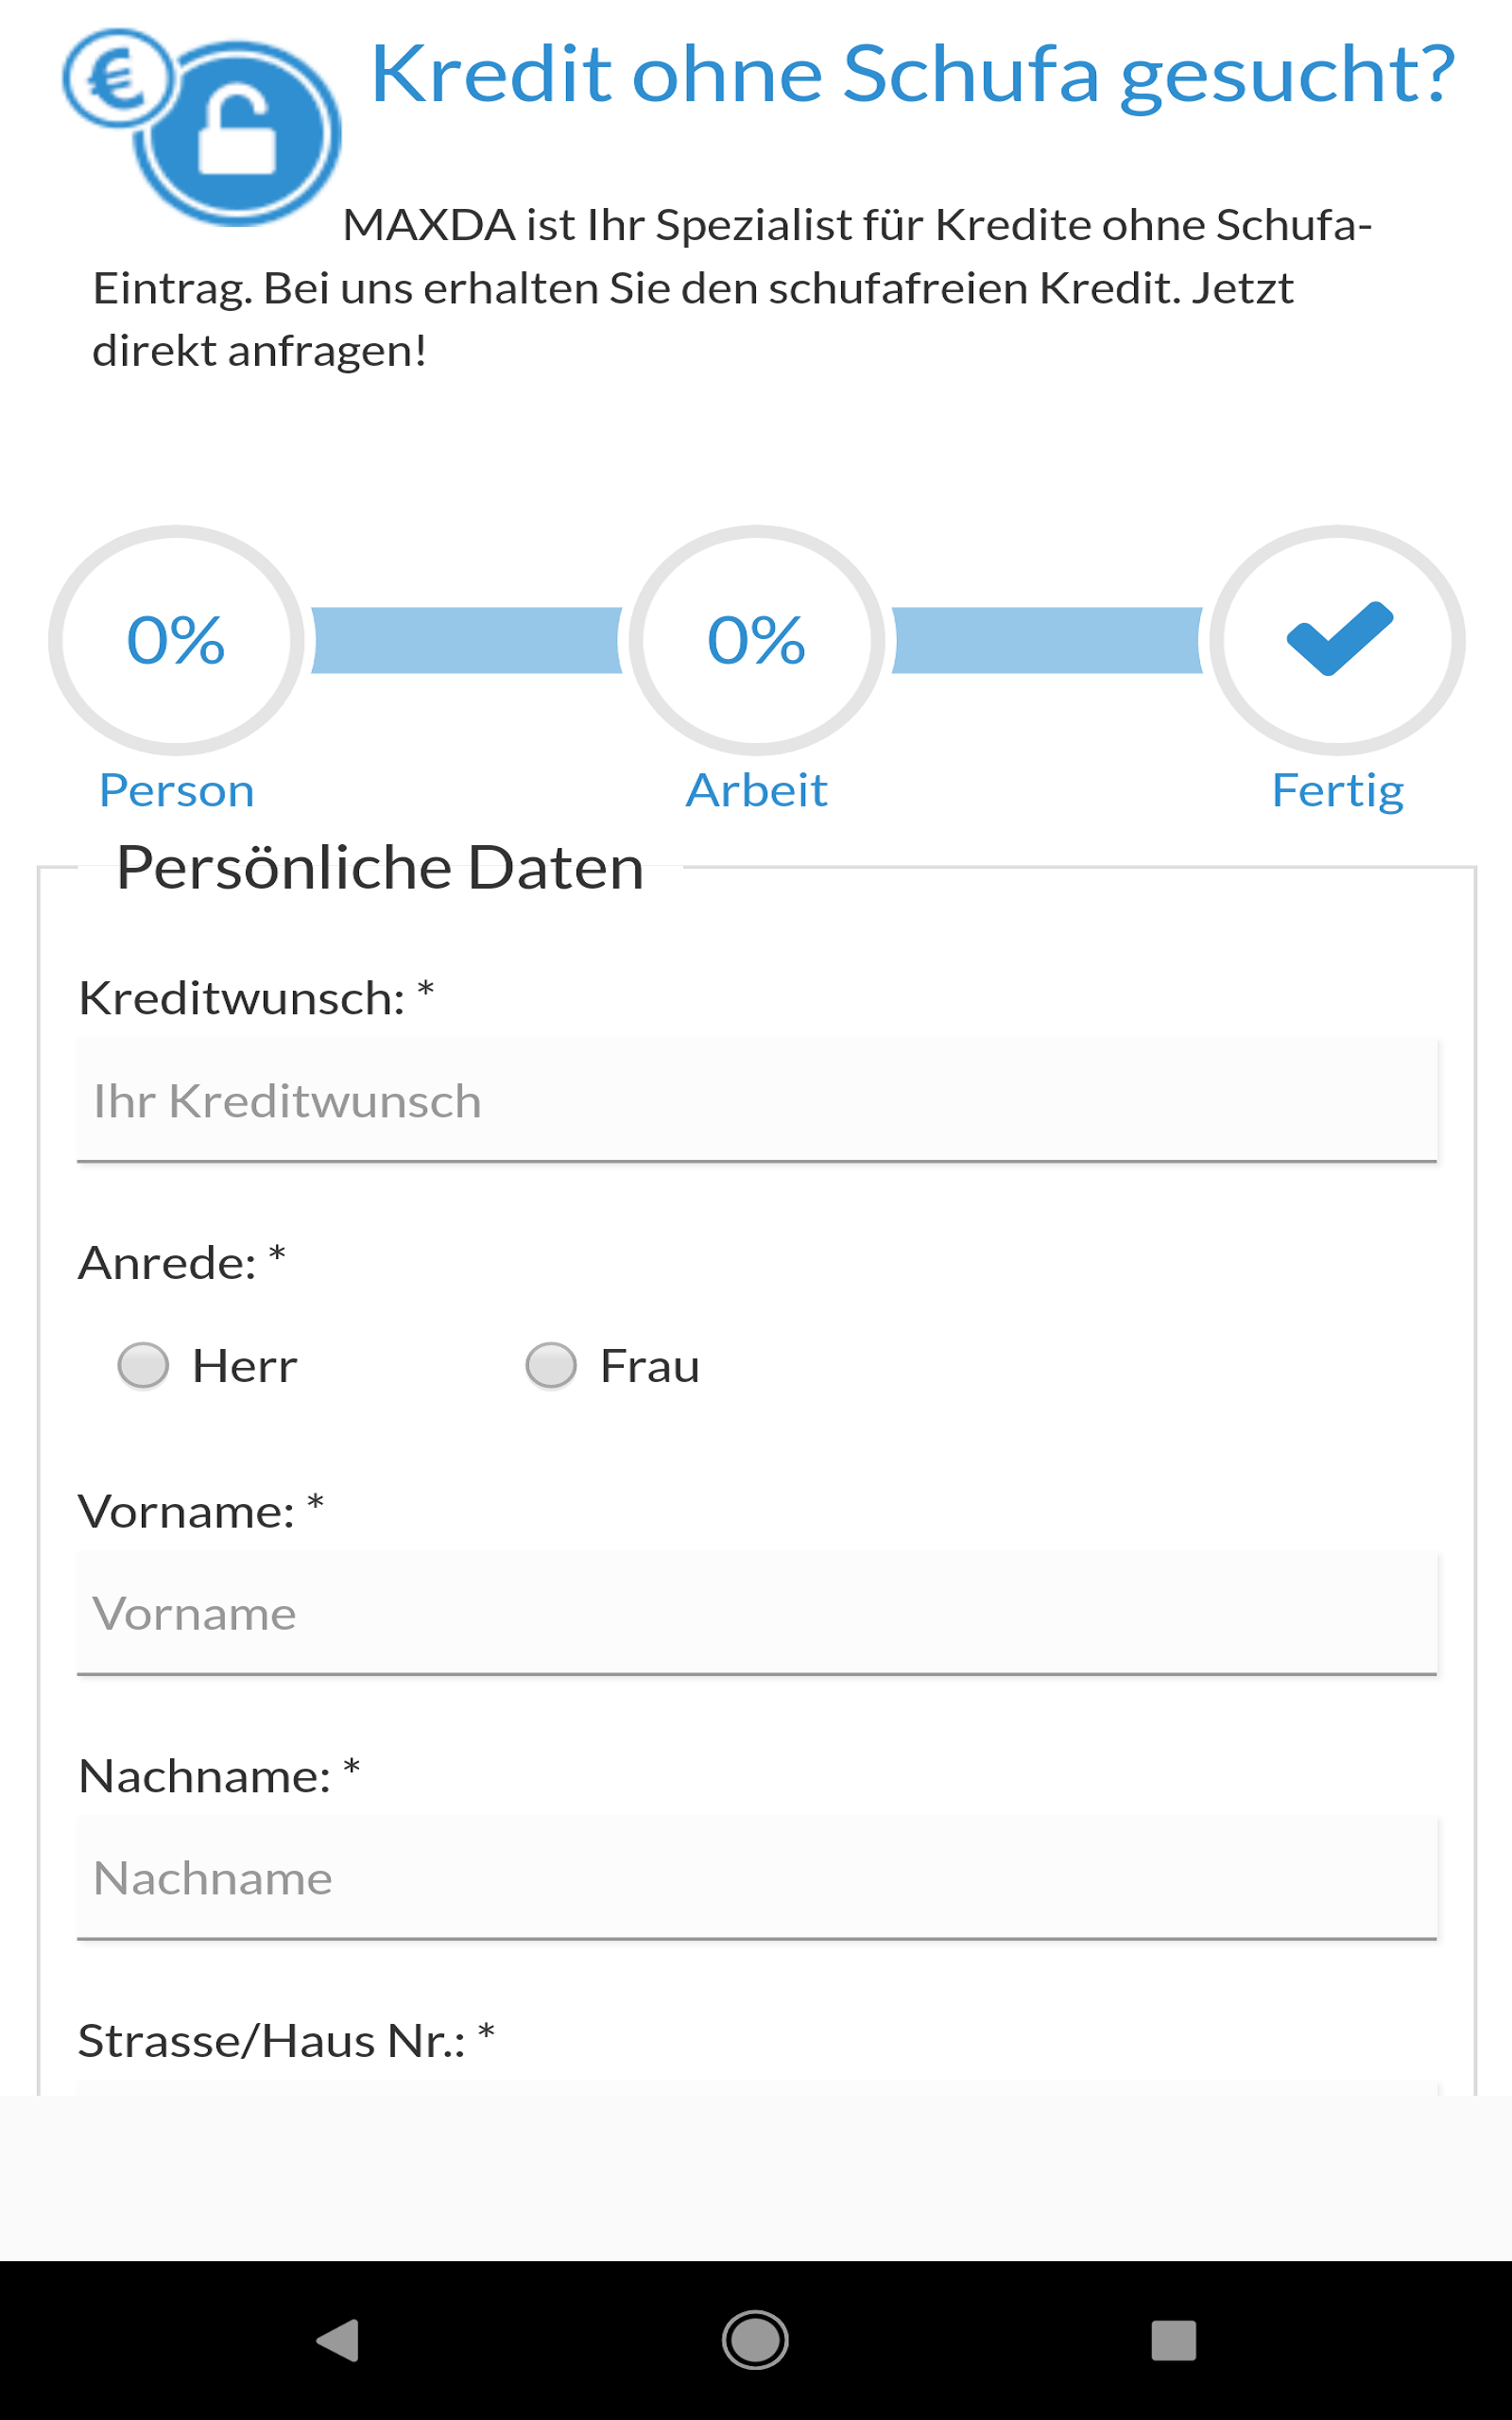Tap the Arbeit 0% progress circle

(x=756, y=640)
